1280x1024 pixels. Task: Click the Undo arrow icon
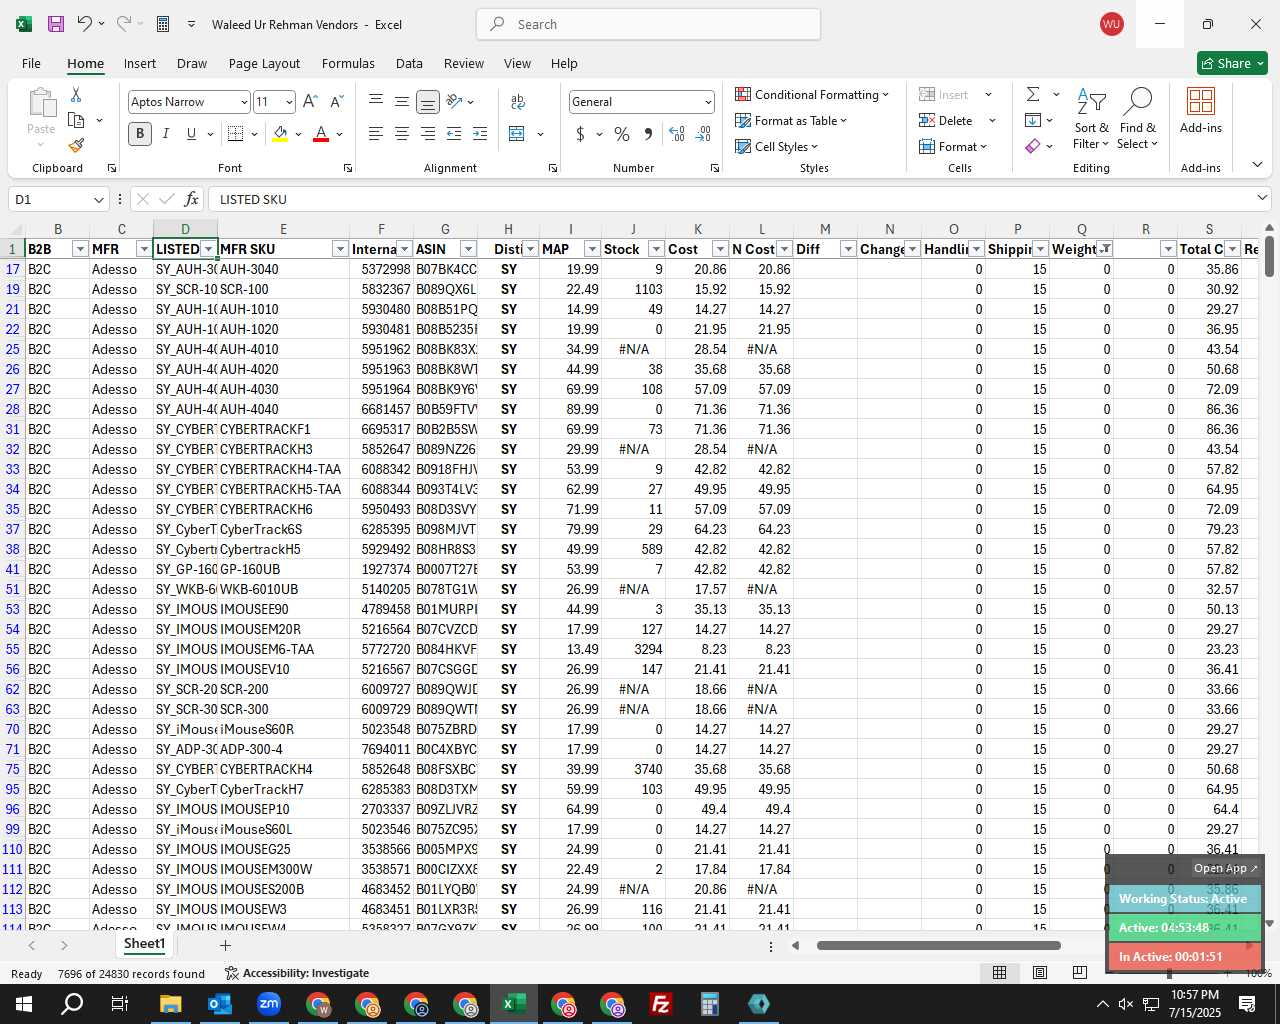(x=85, y=24)
